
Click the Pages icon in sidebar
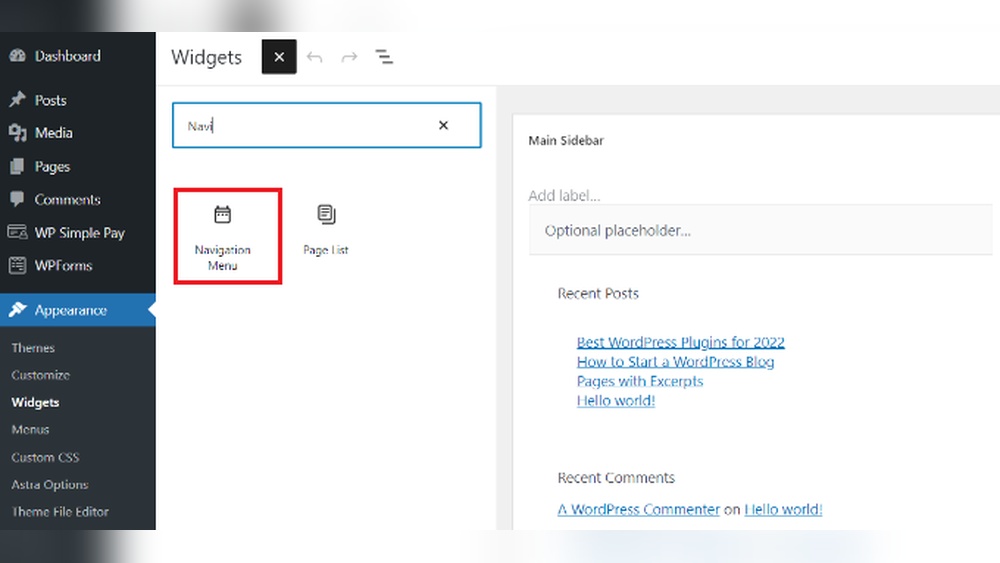pos(17,166)
